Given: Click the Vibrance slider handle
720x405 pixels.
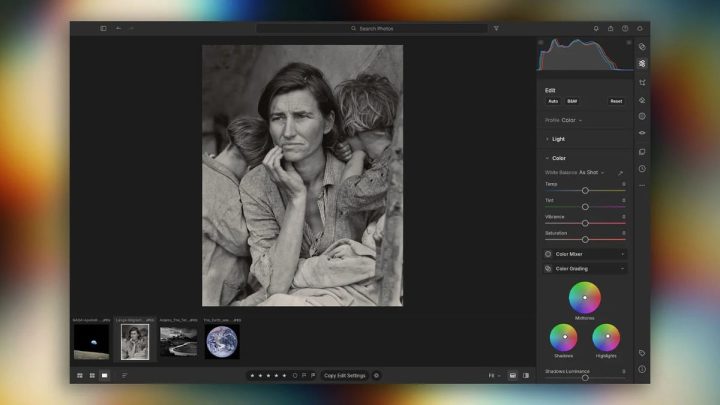Looking at the screenshot, I should pyautogui.click(x=585, y=223).
